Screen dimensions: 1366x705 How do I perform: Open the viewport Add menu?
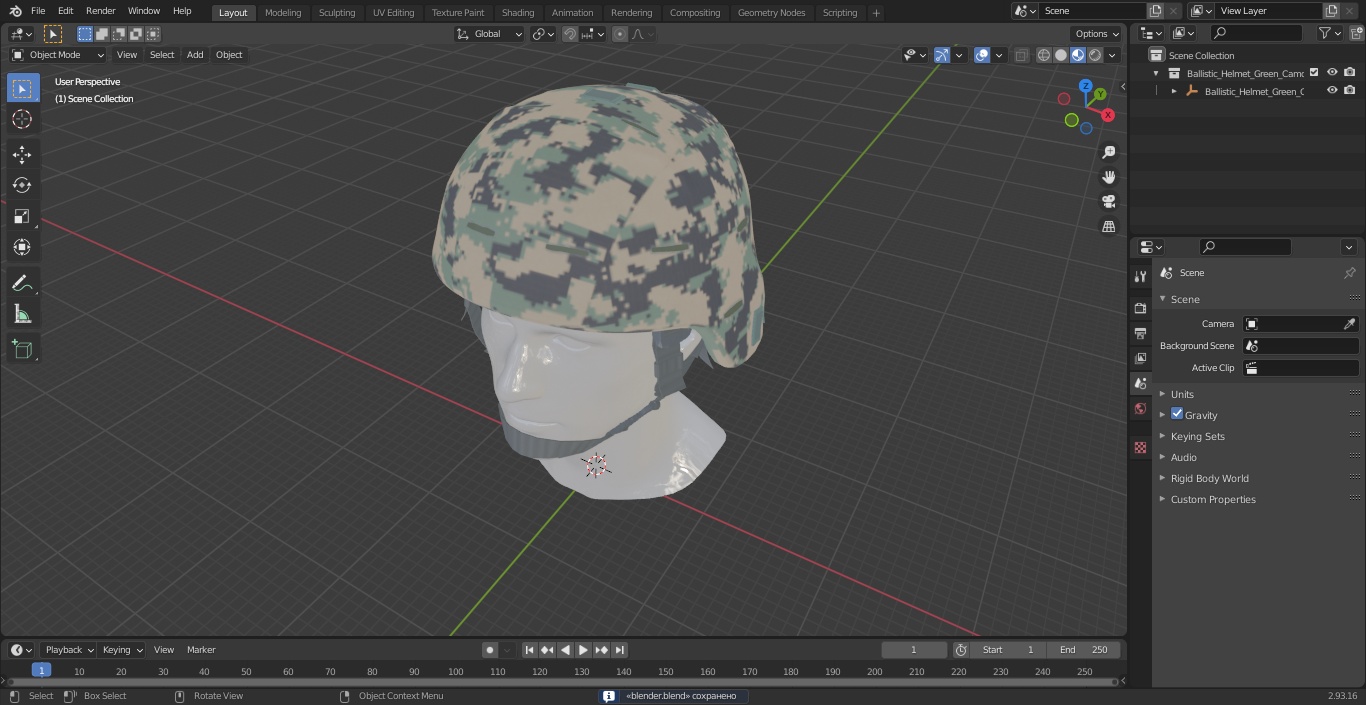(195, 55)
